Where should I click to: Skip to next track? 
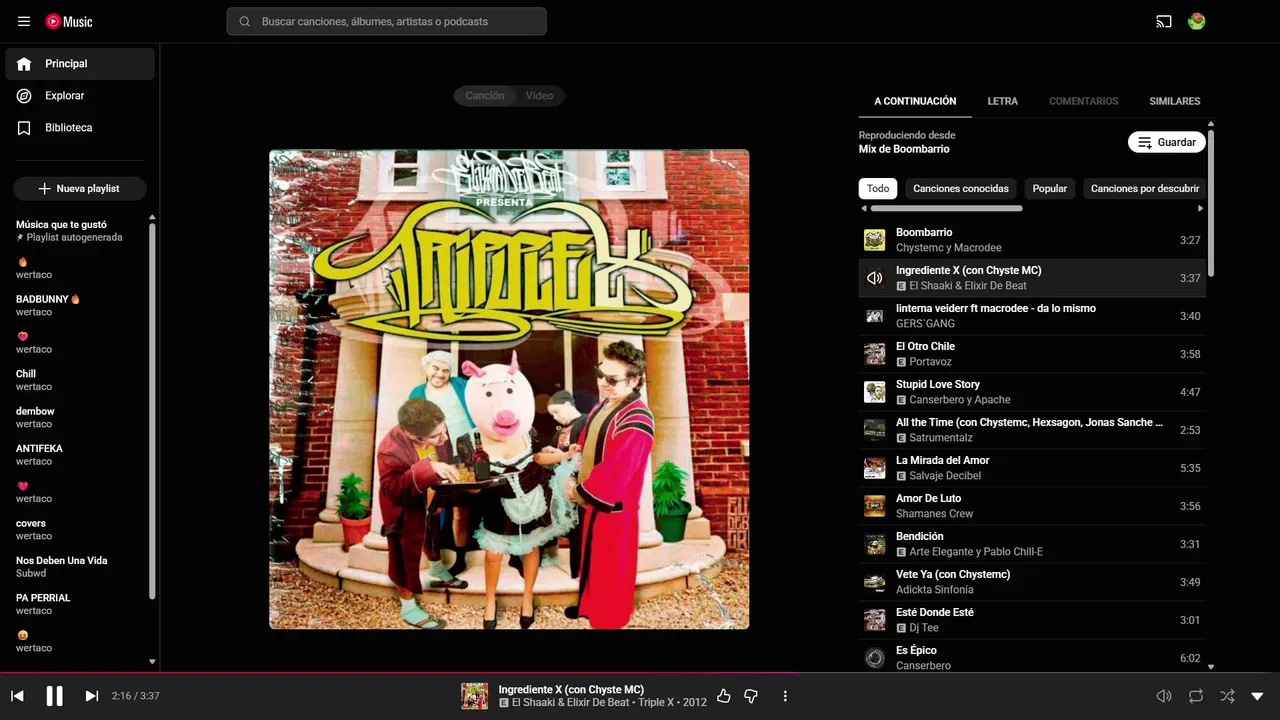pyautogui.click(x=91, y=696)
